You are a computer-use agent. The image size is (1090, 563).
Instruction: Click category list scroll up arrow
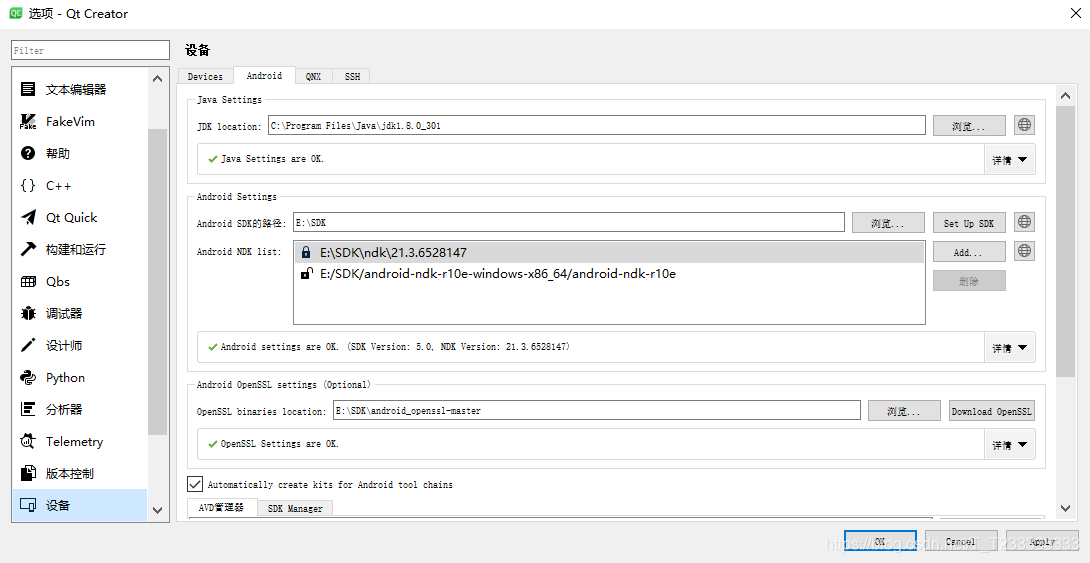[x=158, y=79]
